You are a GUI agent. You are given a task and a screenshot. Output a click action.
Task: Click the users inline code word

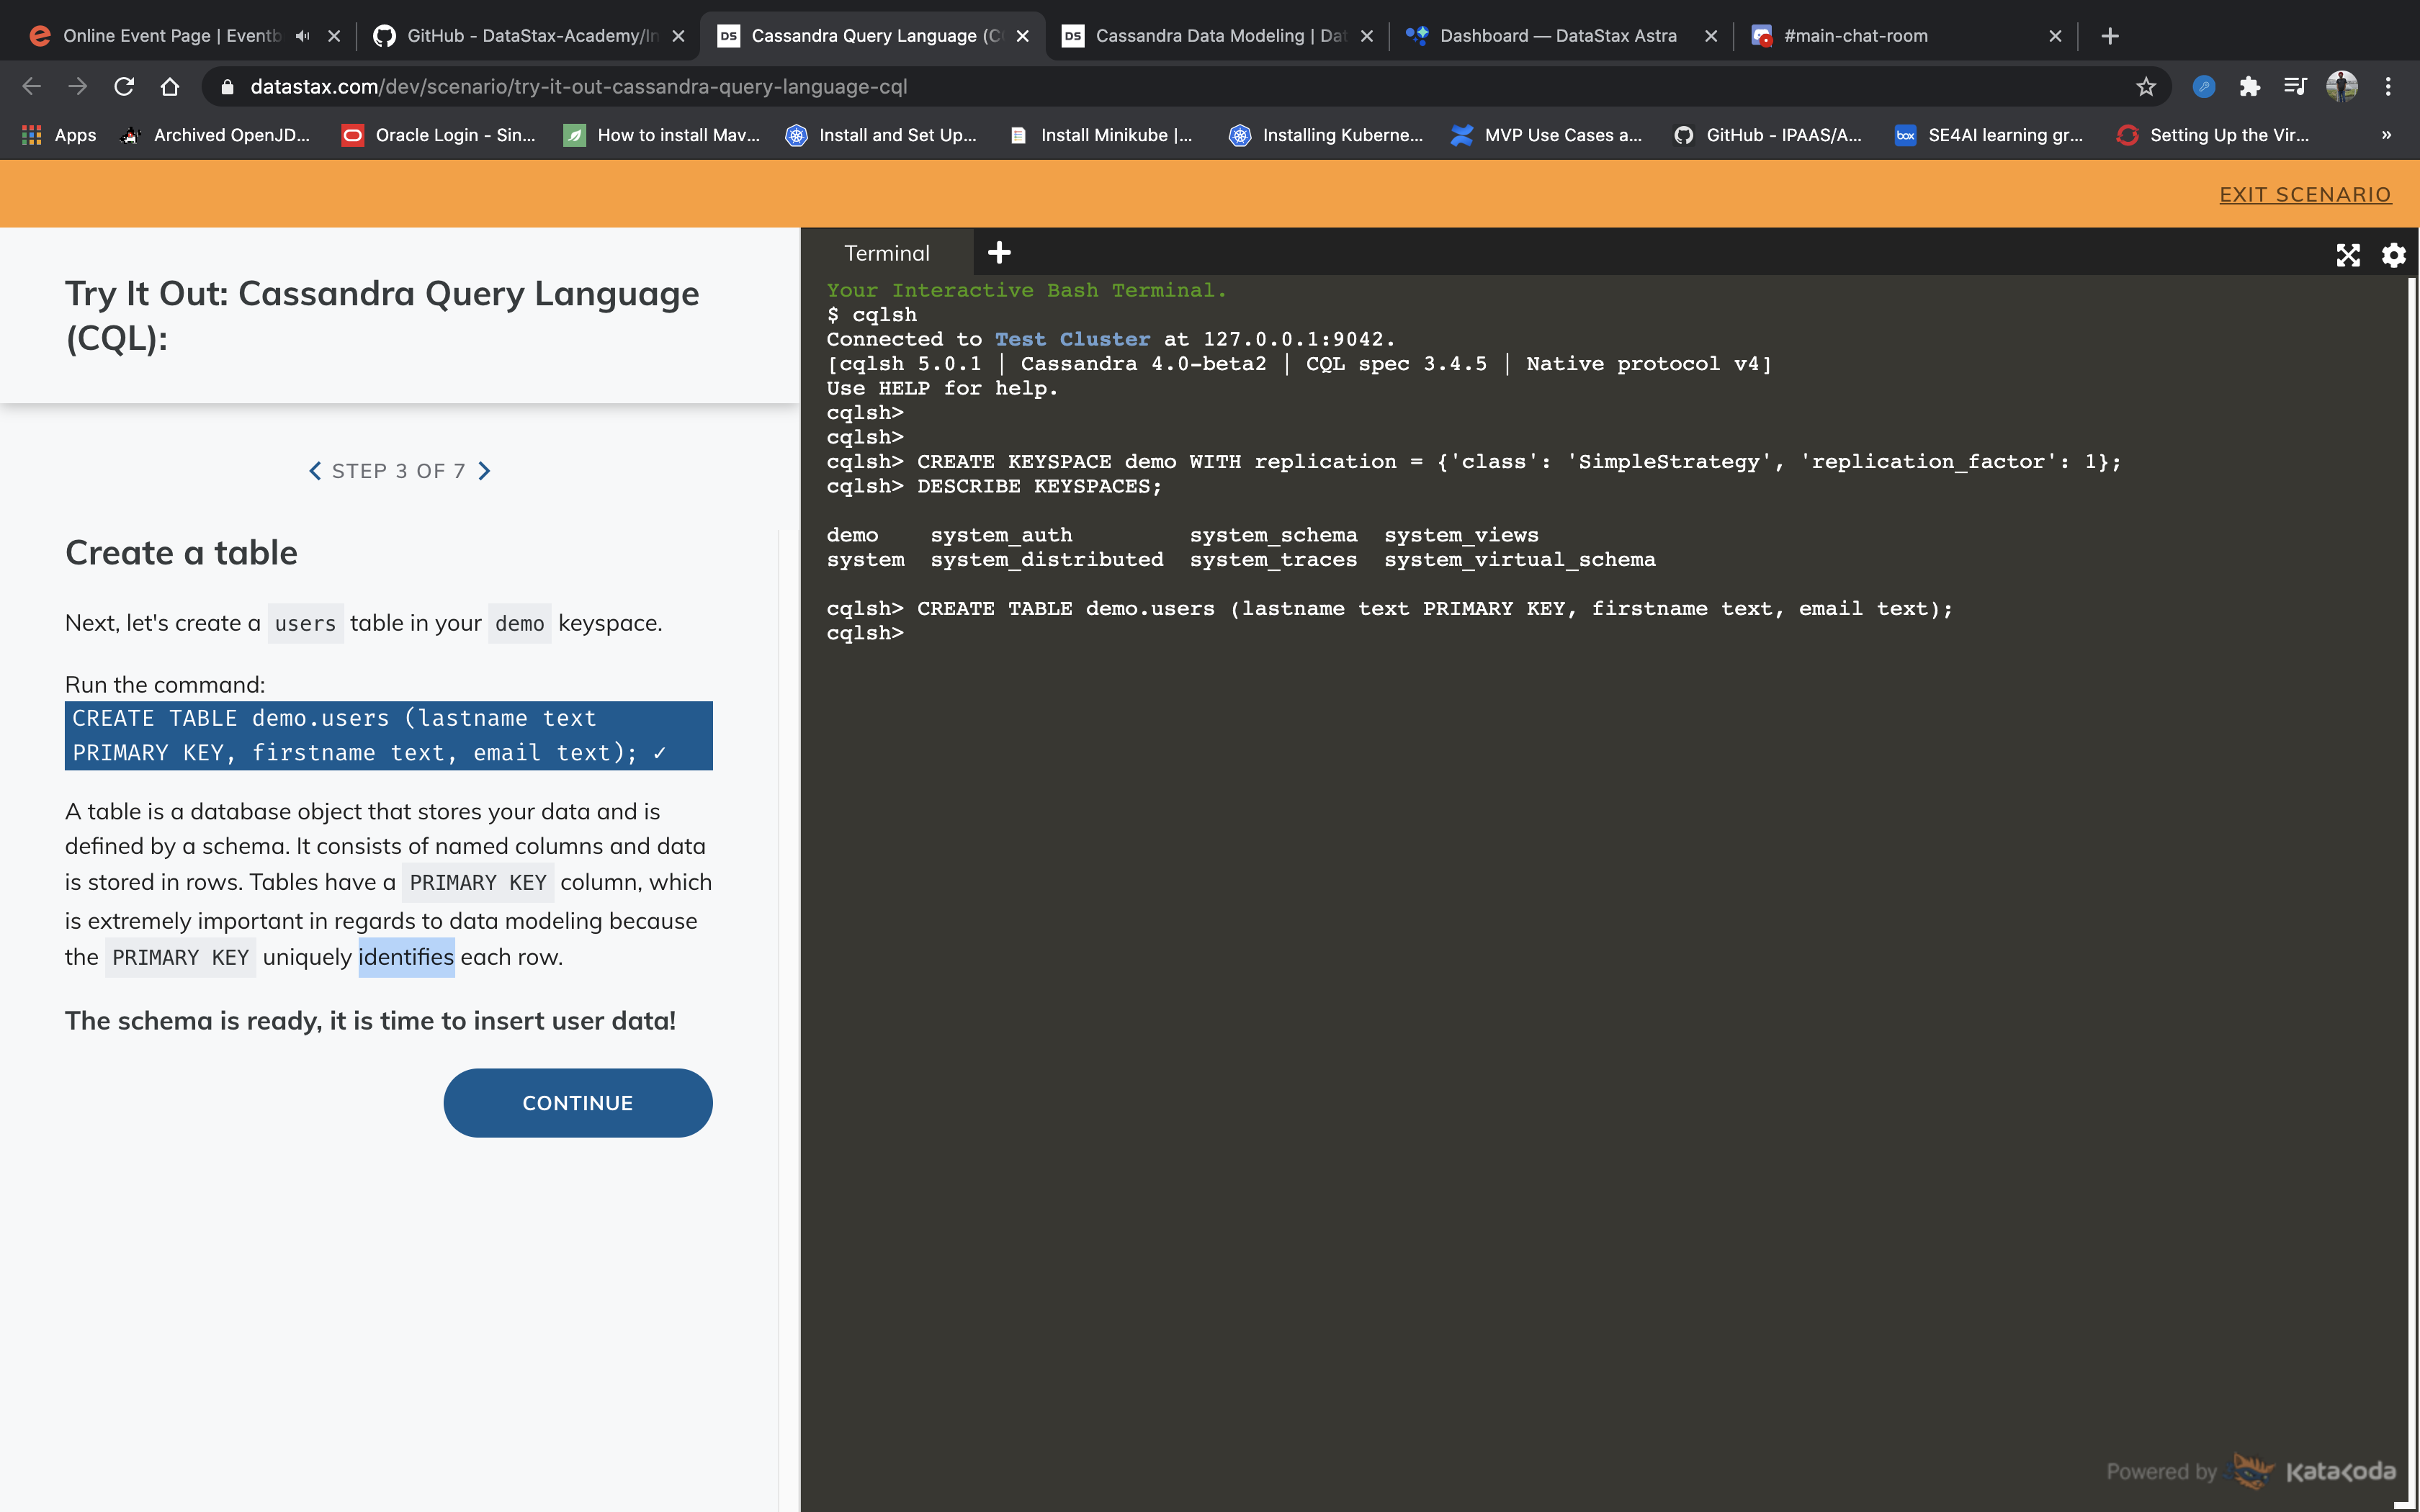click(305, 623)
